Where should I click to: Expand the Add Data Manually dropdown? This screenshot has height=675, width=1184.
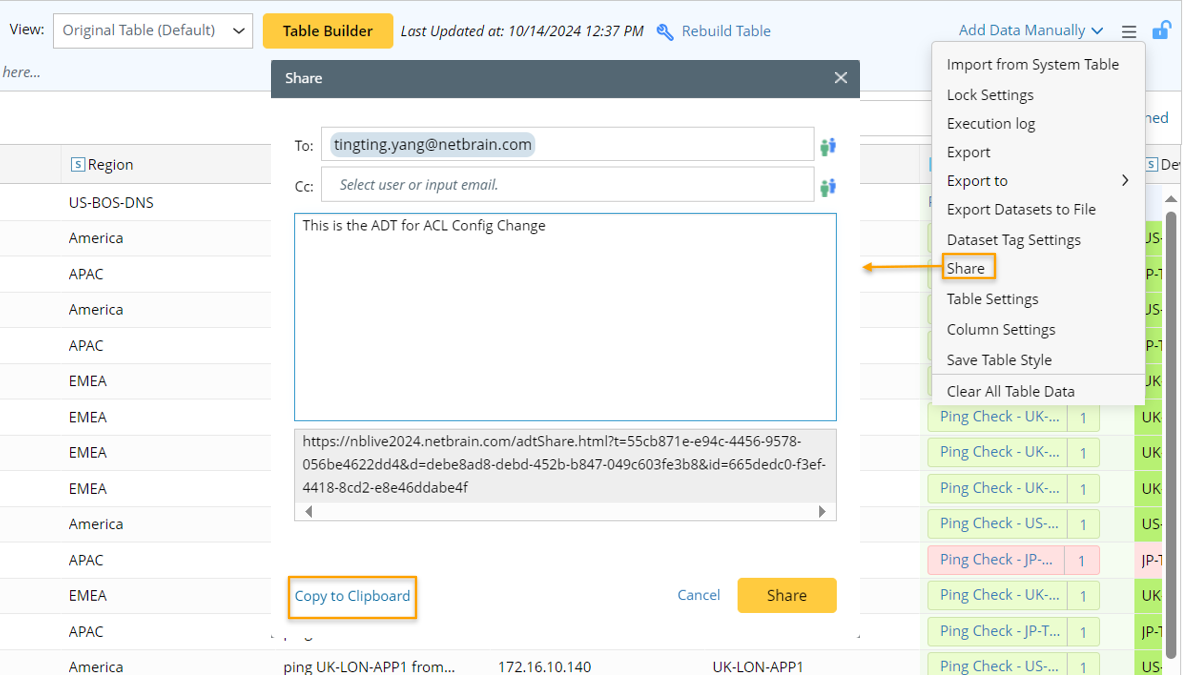[x=1031, y=31]
